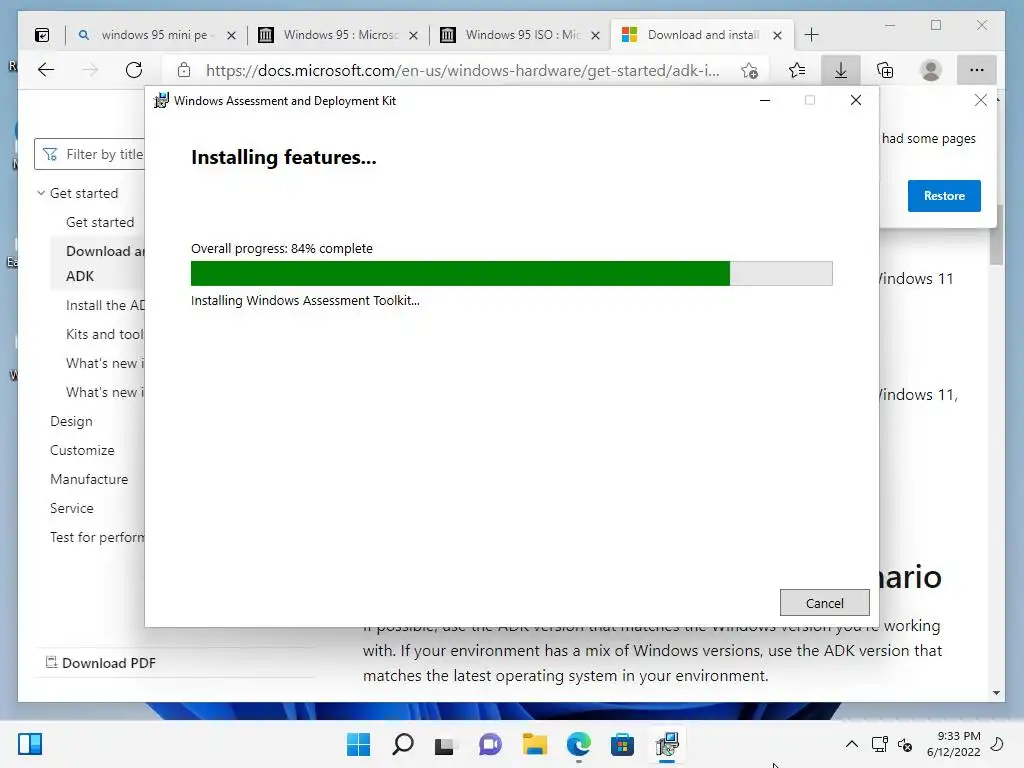Screen dimensions: 1024x768
Task: Open the Chat app on taskbar
Action: point(490,744)
